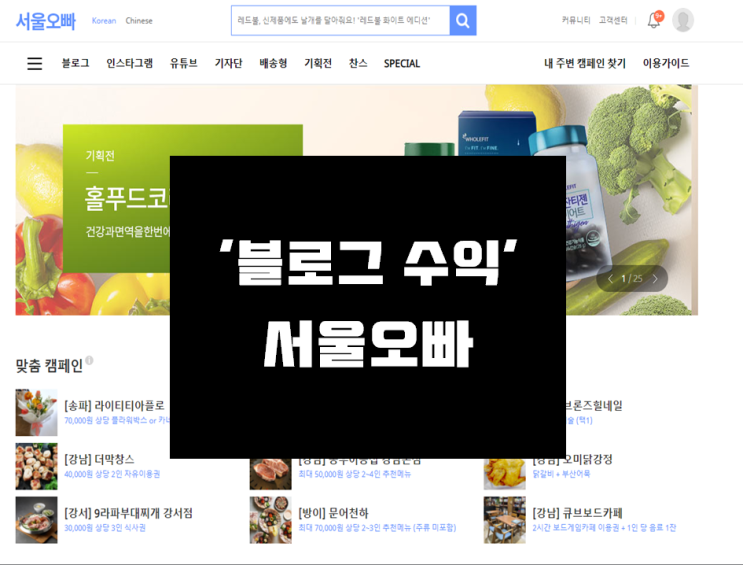
Task: Click the 1/25 slide counter
Action: click(632, 279)
